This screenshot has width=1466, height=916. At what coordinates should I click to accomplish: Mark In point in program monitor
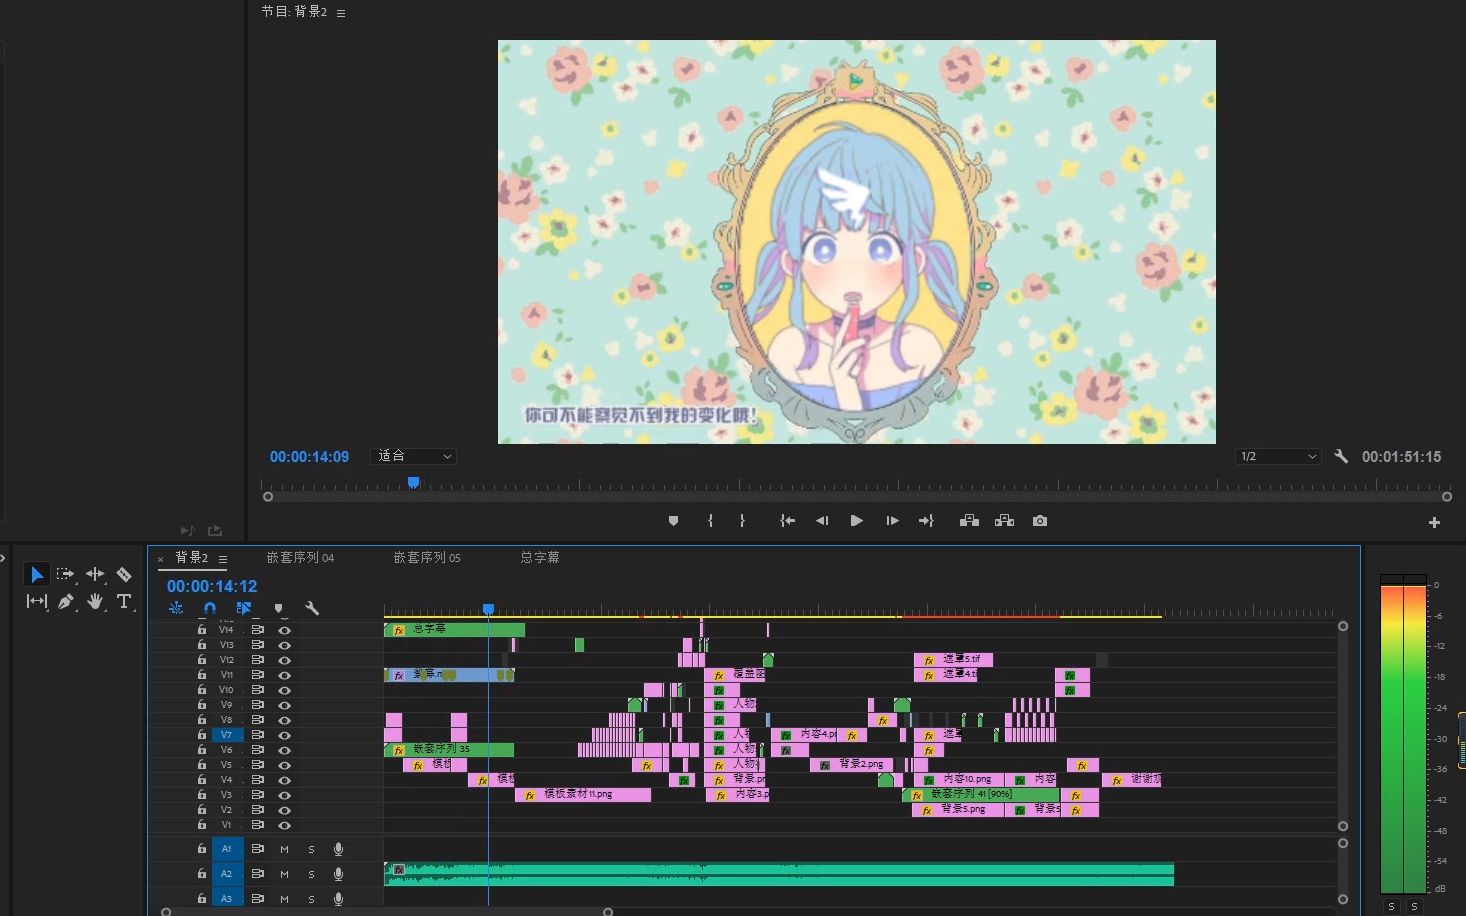pos(710,521)
